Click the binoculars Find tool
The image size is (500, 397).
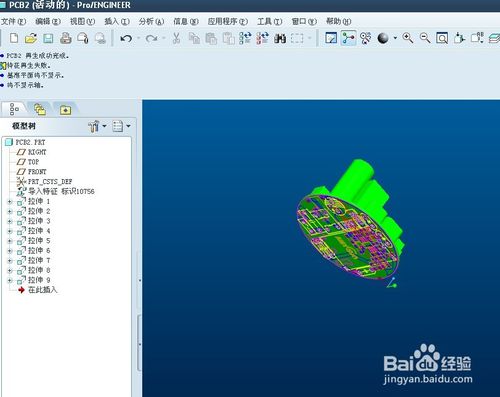(280, 38)
